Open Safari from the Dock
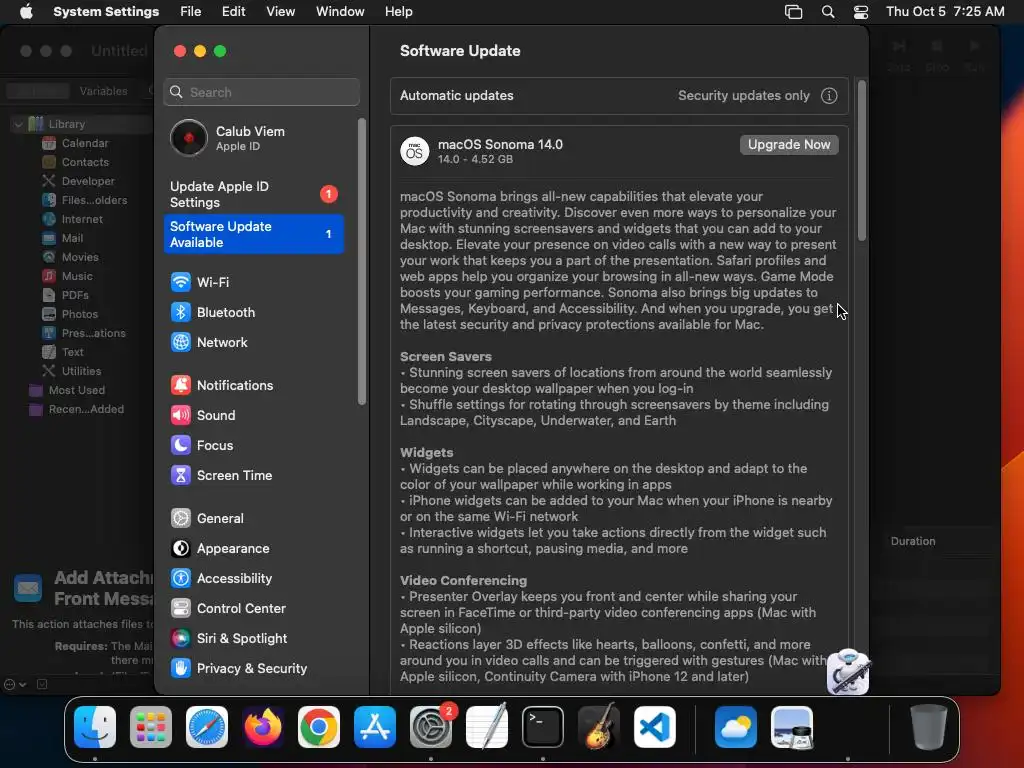The width and height of the screenshot is (1024, 768). [207, 727]
